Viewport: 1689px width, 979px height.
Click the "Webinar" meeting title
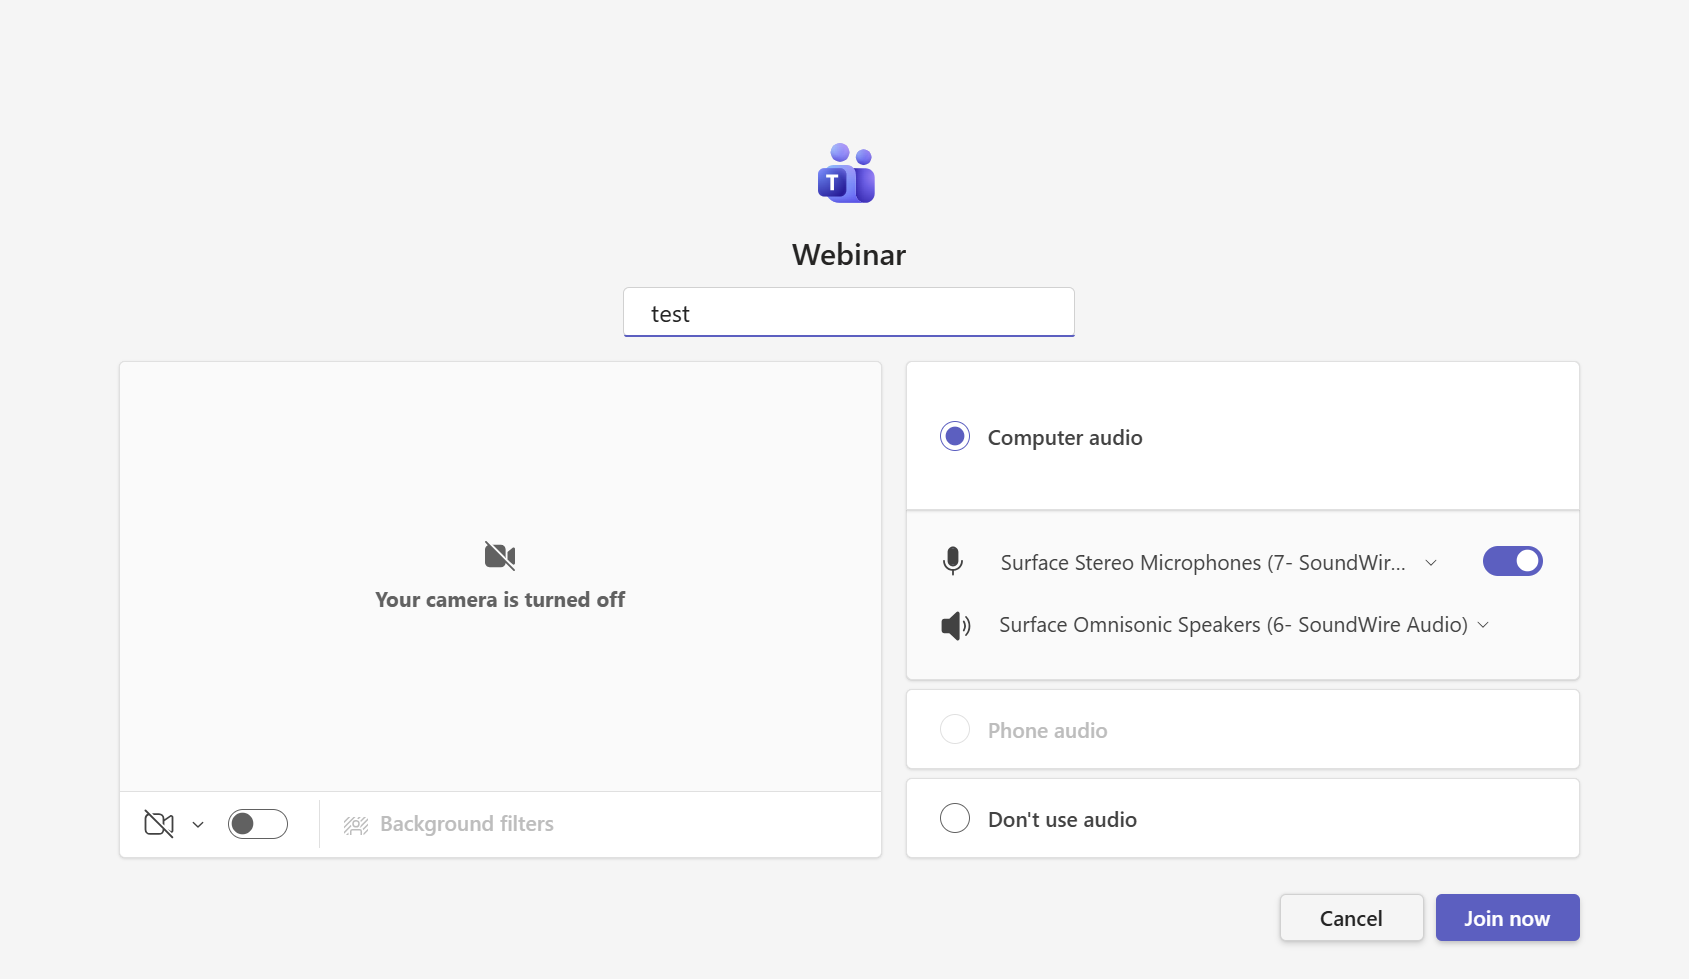[849, 255]
